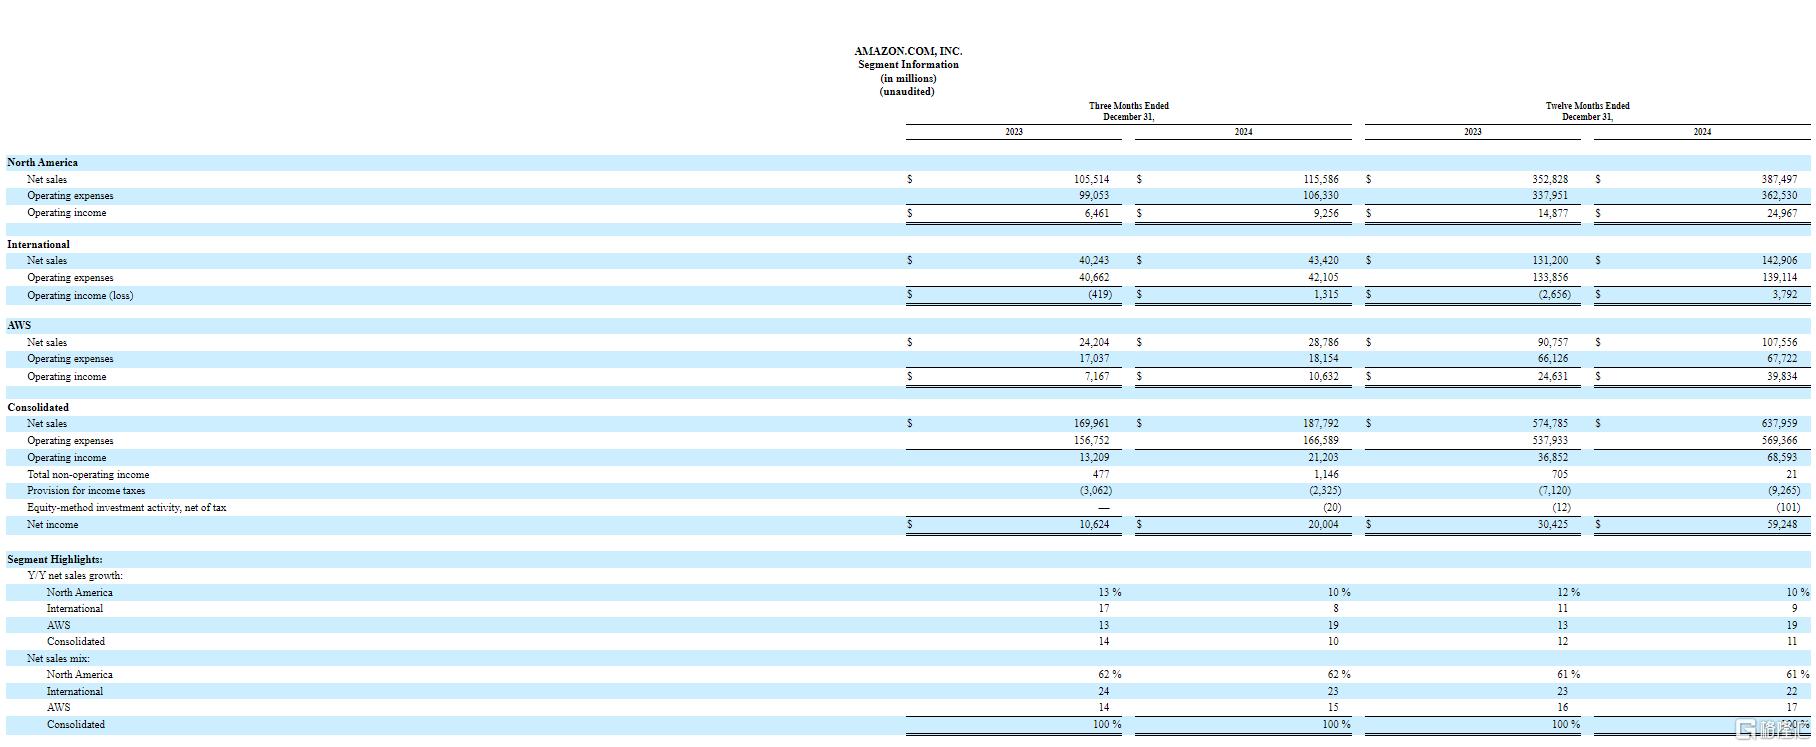Select the 187,792 consolidated net sales value
Image resolution: width=1816 pixels, height=747 pixels.
pyautogui.click(x=1320, y=423)
